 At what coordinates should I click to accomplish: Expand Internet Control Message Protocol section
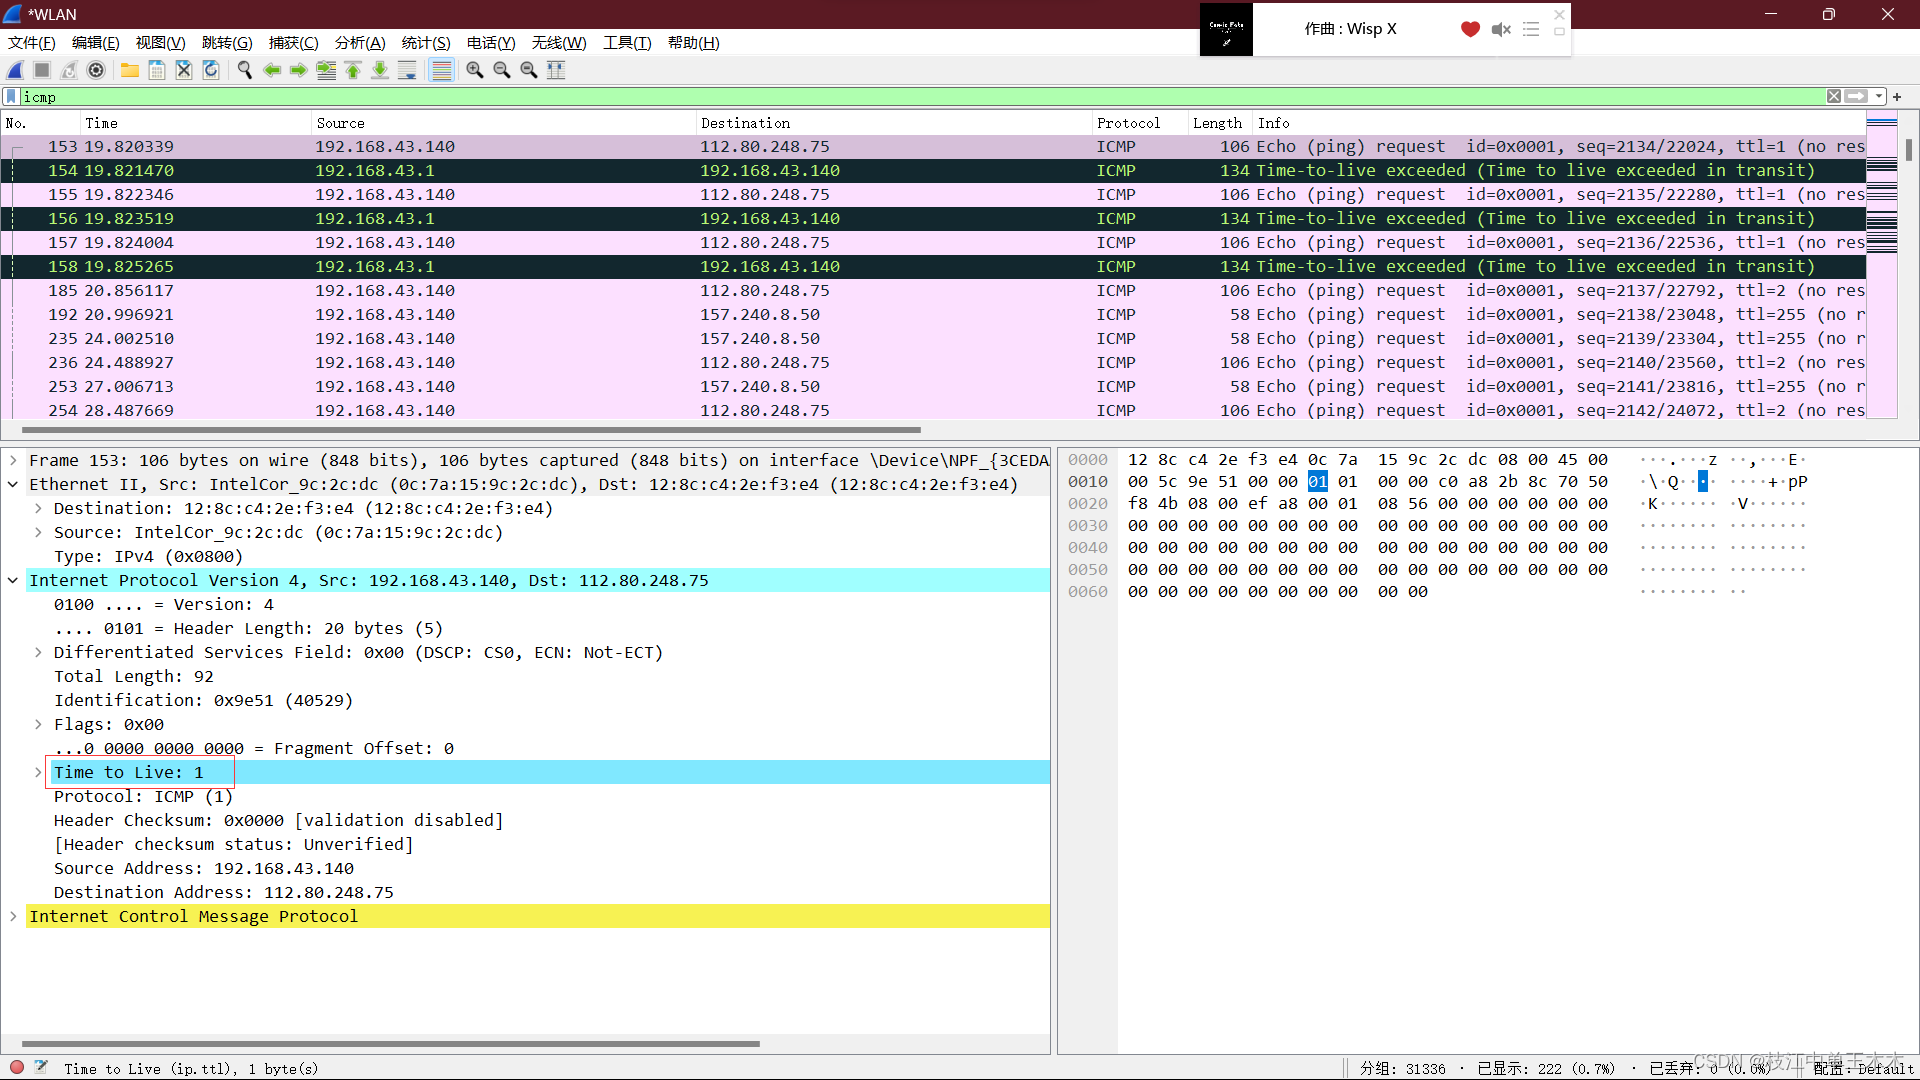[x=13, y=916]
